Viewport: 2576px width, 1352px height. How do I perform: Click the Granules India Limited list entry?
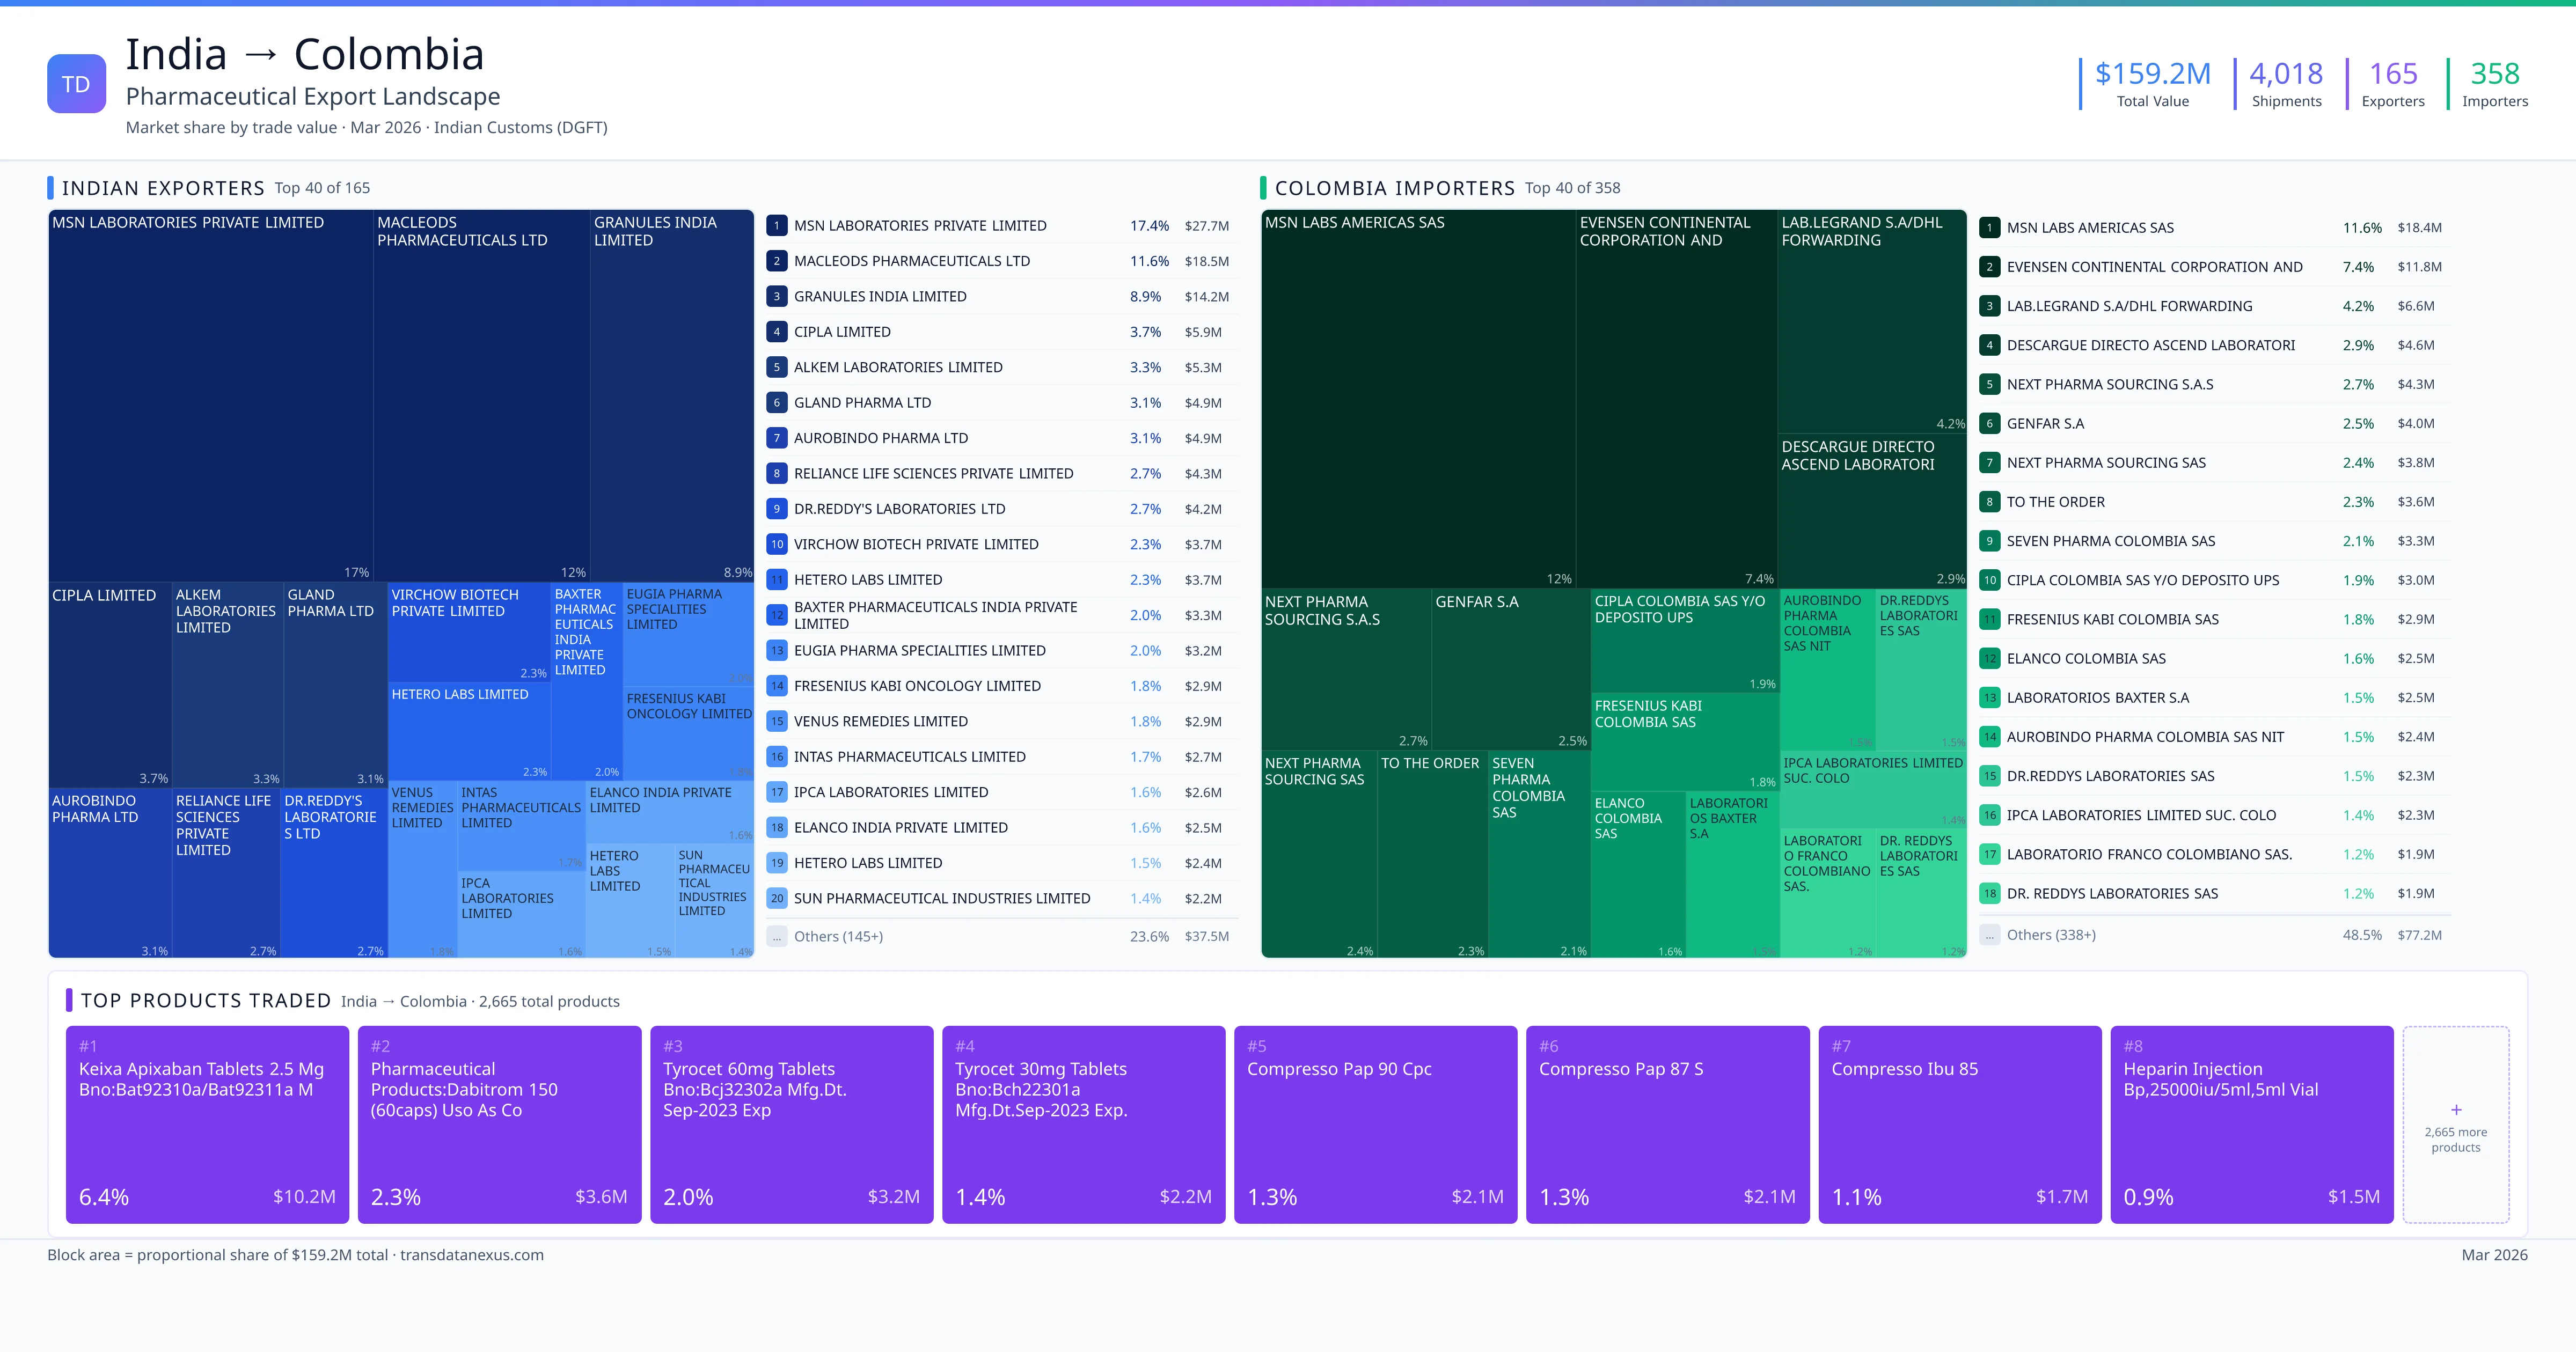[880, 297]
